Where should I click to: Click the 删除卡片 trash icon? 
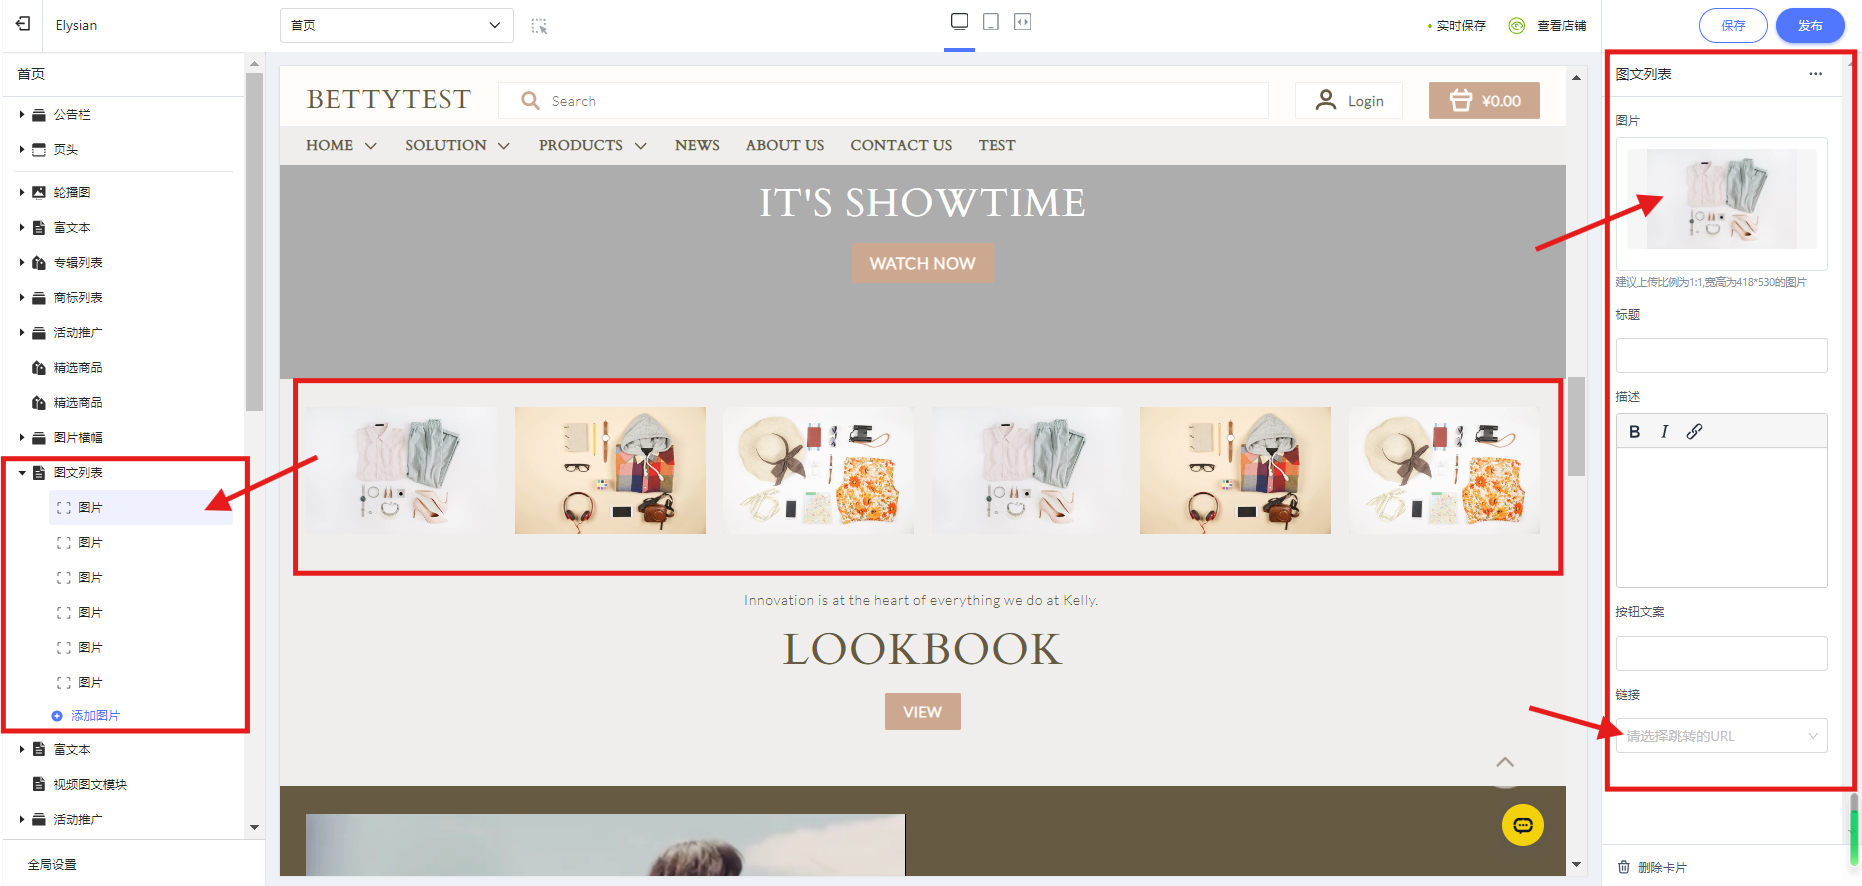[x=1624, y=867]
